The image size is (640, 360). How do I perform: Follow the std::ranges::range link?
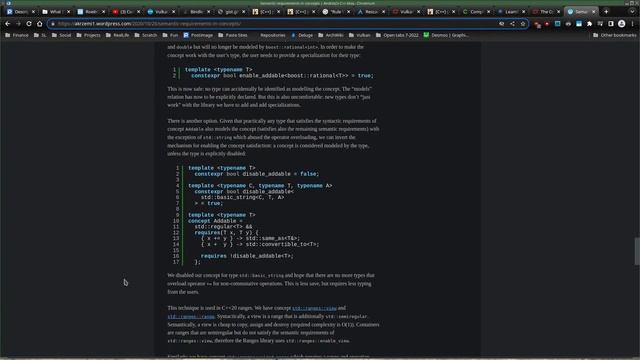point(191,316)
